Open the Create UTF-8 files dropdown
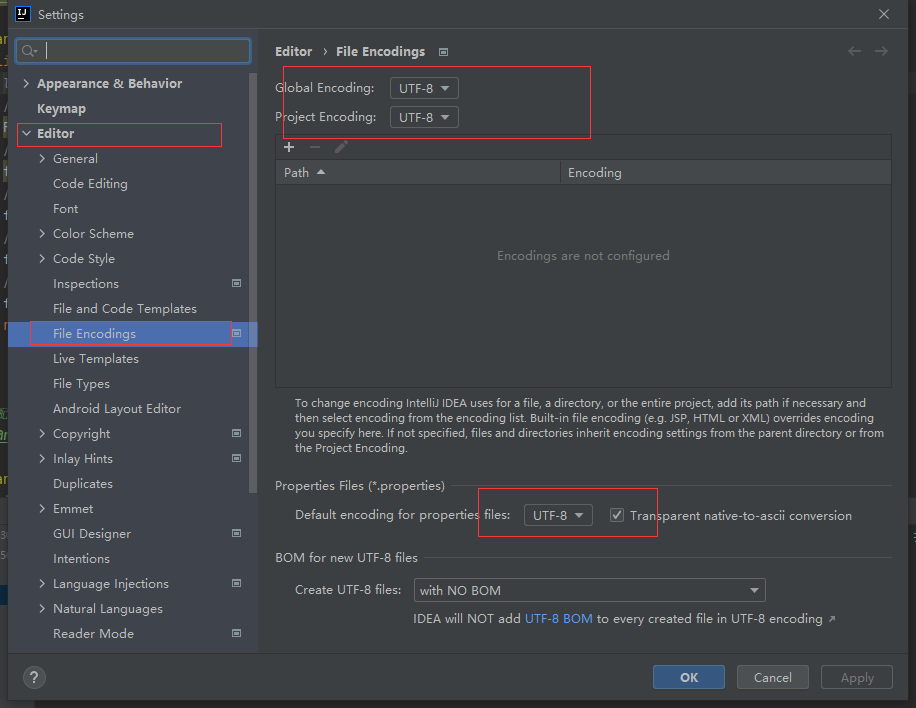The image size is (916, 708). (589, 591)
